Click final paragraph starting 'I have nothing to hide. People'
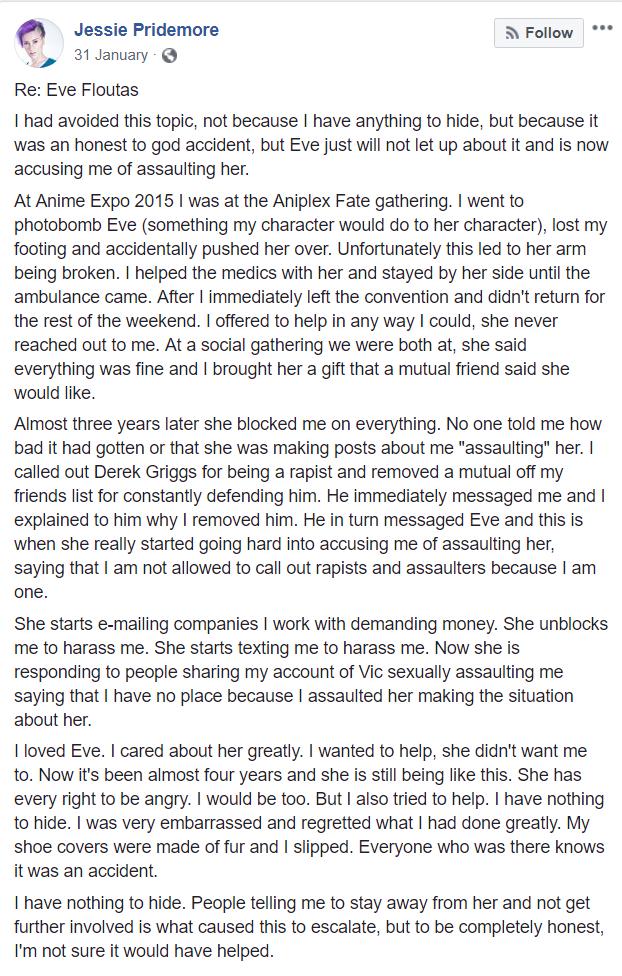This screenshot has height=976, width=622. 311,927
